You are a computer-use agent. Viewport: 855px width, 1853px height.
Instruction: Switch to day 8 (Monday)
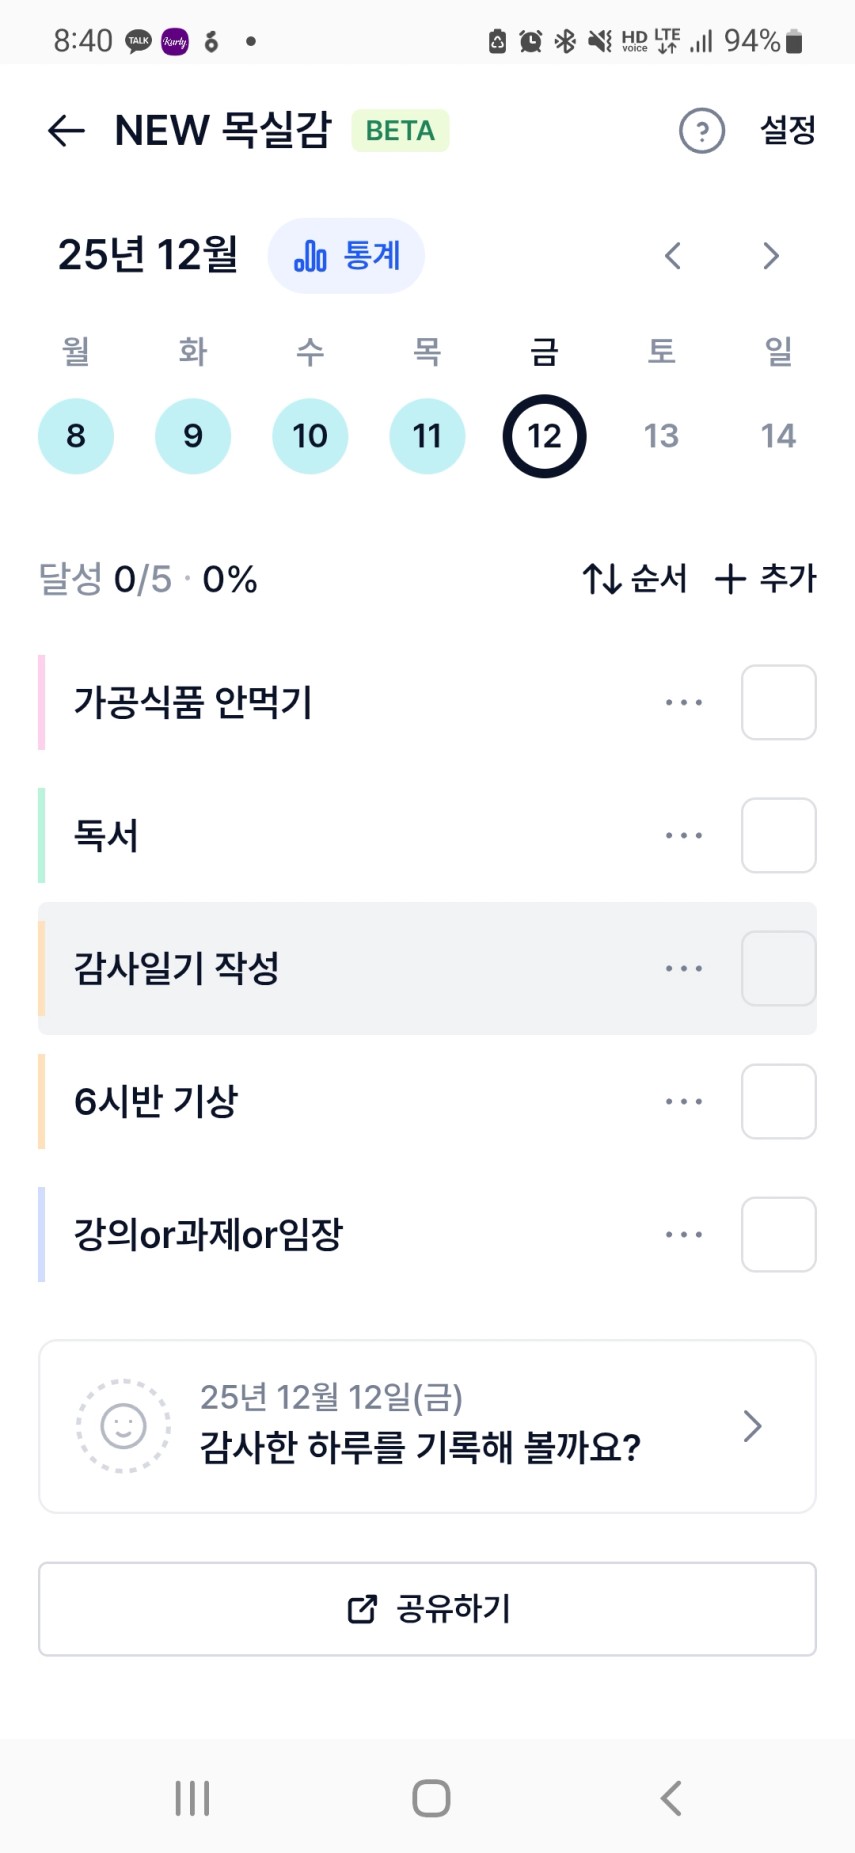coord(76,436)
